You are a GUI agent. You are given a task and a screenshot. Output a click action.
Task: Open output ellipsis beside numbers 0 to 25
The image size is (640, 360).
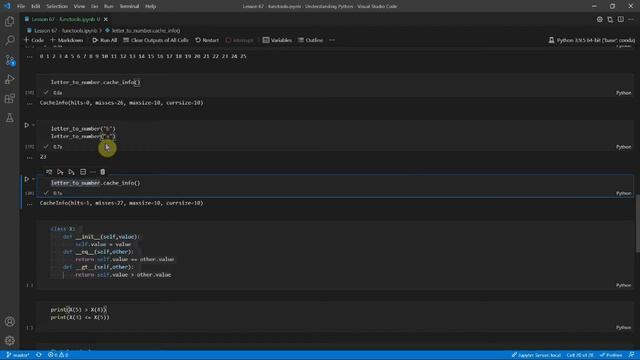(x=29, y=57)
